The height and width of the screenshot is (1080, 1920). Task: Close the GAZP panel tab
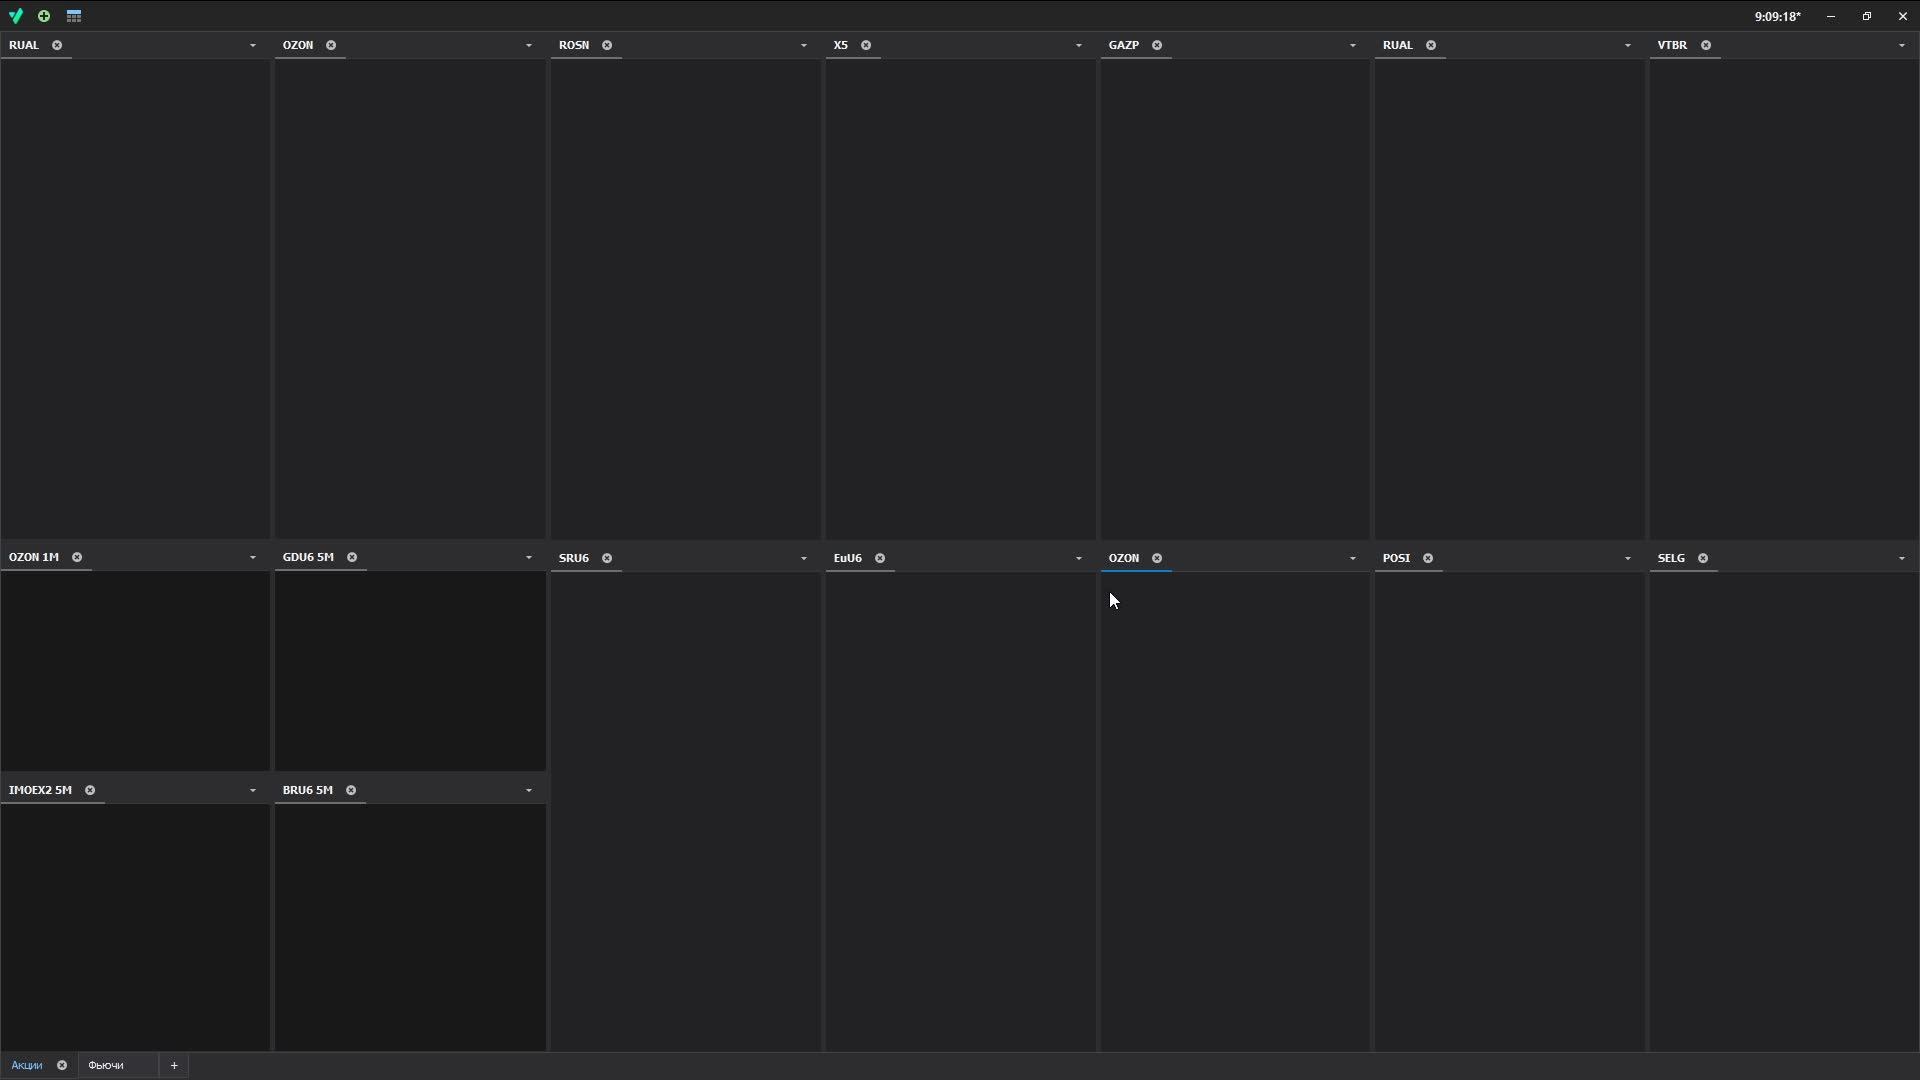tap(1157, 45)
